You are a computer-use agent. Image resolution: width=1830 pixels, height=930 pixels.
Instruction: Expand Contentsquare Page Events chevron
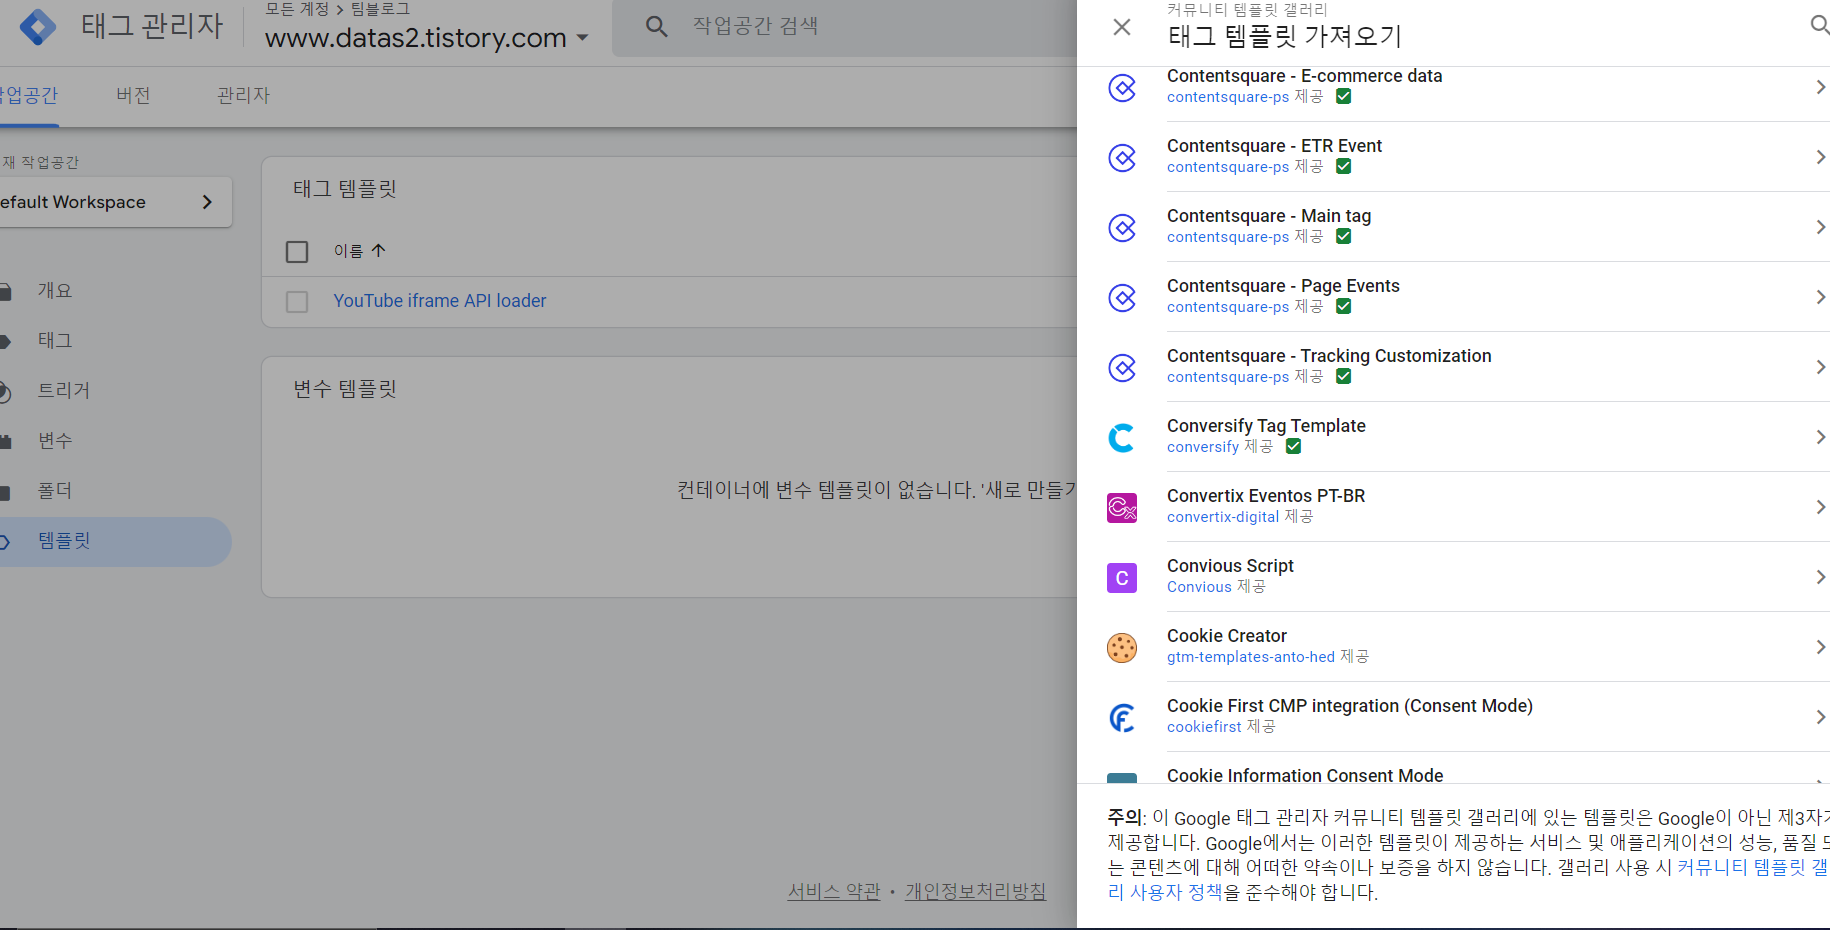point(1820,298)
